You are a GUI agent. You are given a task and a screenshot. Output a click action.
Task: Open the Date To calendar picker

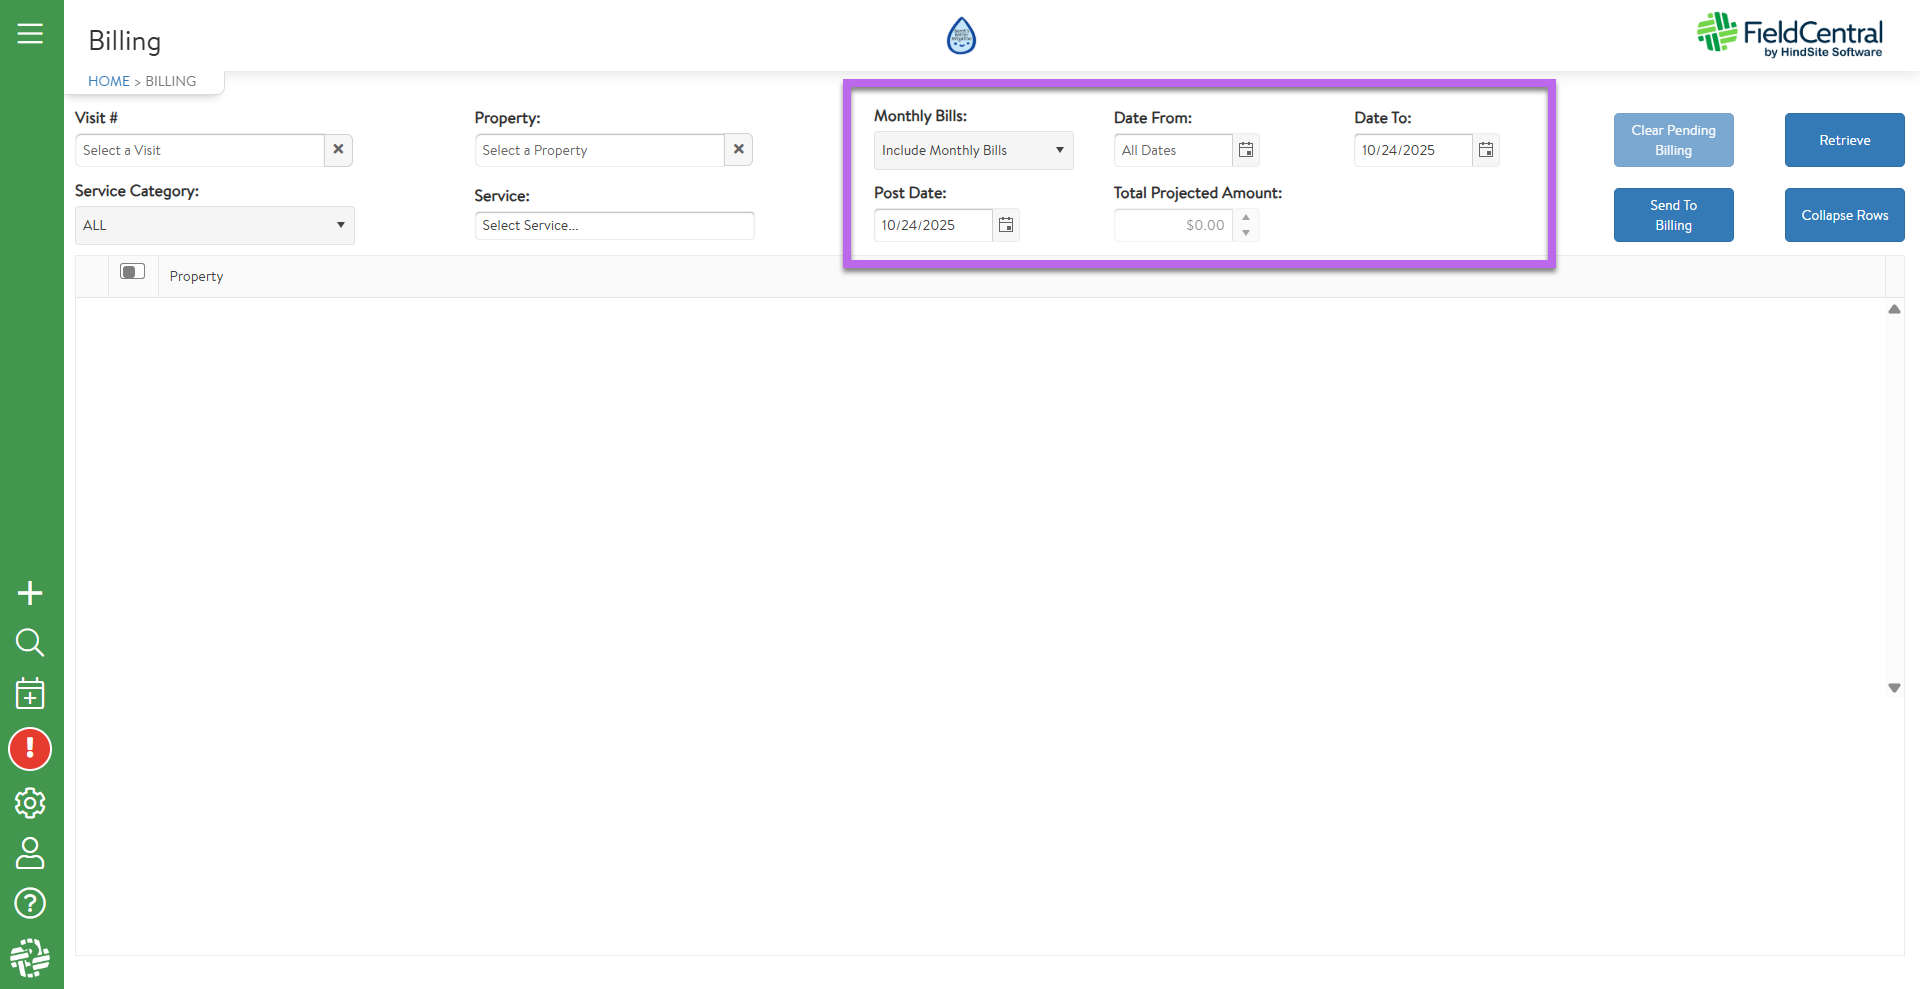[x=1486, y=150]
